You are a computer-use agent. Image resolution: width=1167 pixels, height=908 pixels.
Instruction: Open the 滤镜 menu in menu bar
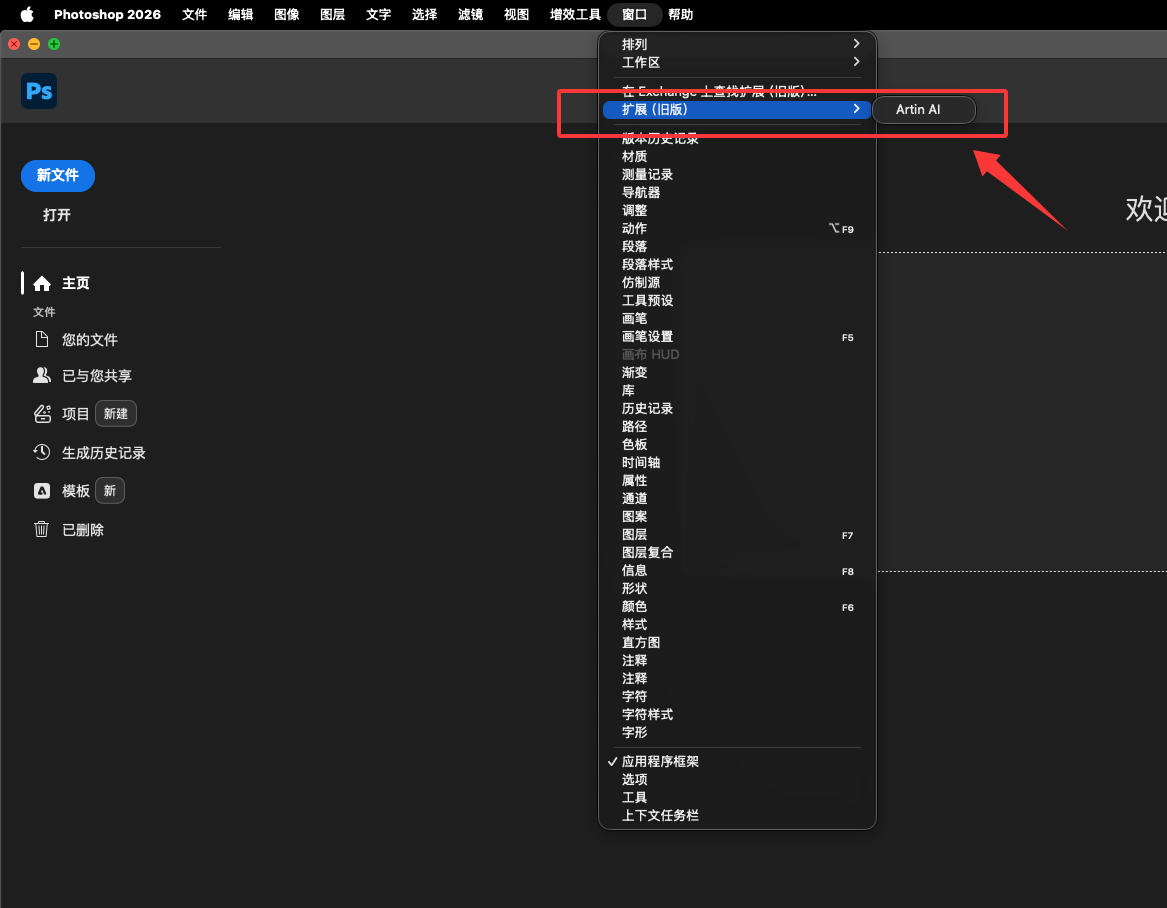[x=470, y=14]
